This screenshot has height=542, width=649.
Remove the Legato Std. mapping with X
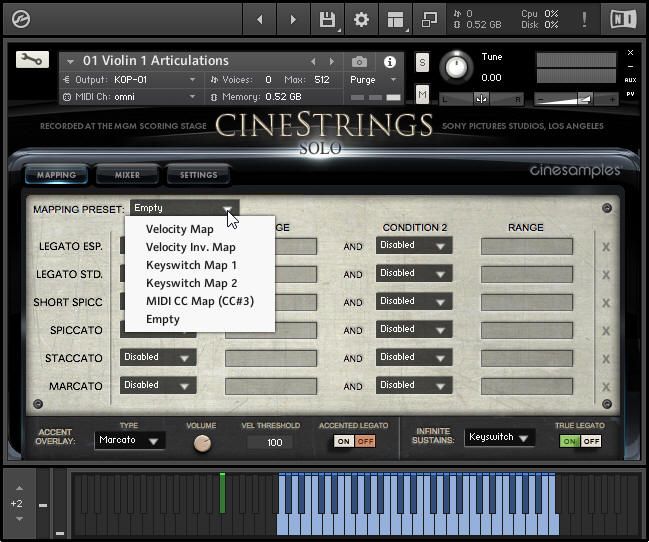click(606, 275)
